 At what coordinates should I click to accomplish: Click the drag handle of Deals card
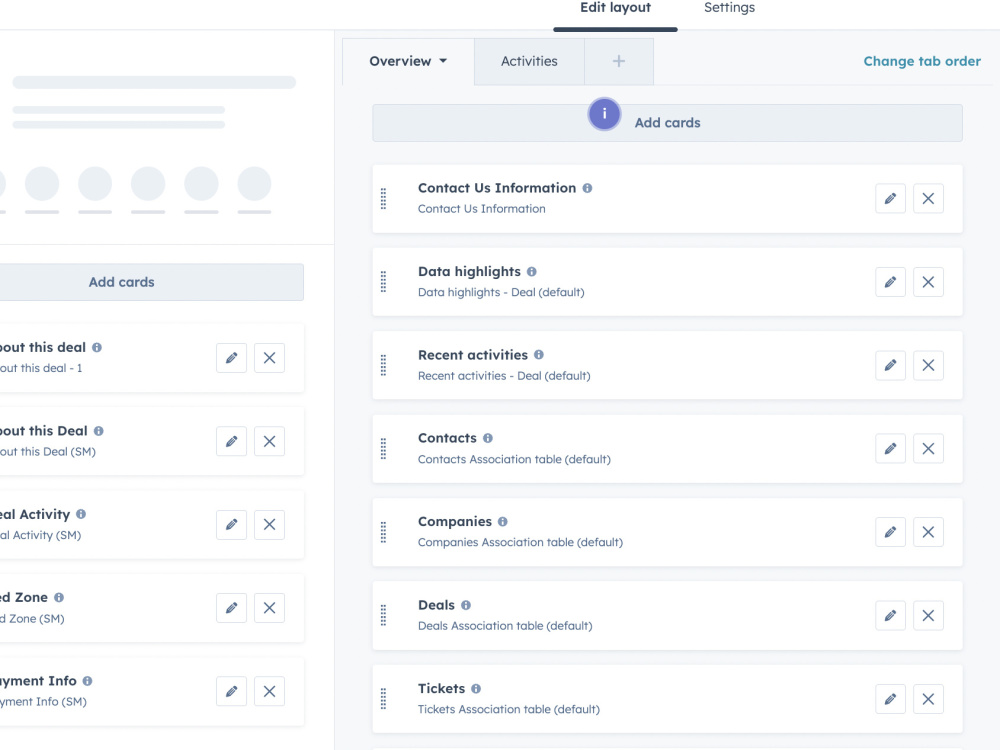[383, 615]
